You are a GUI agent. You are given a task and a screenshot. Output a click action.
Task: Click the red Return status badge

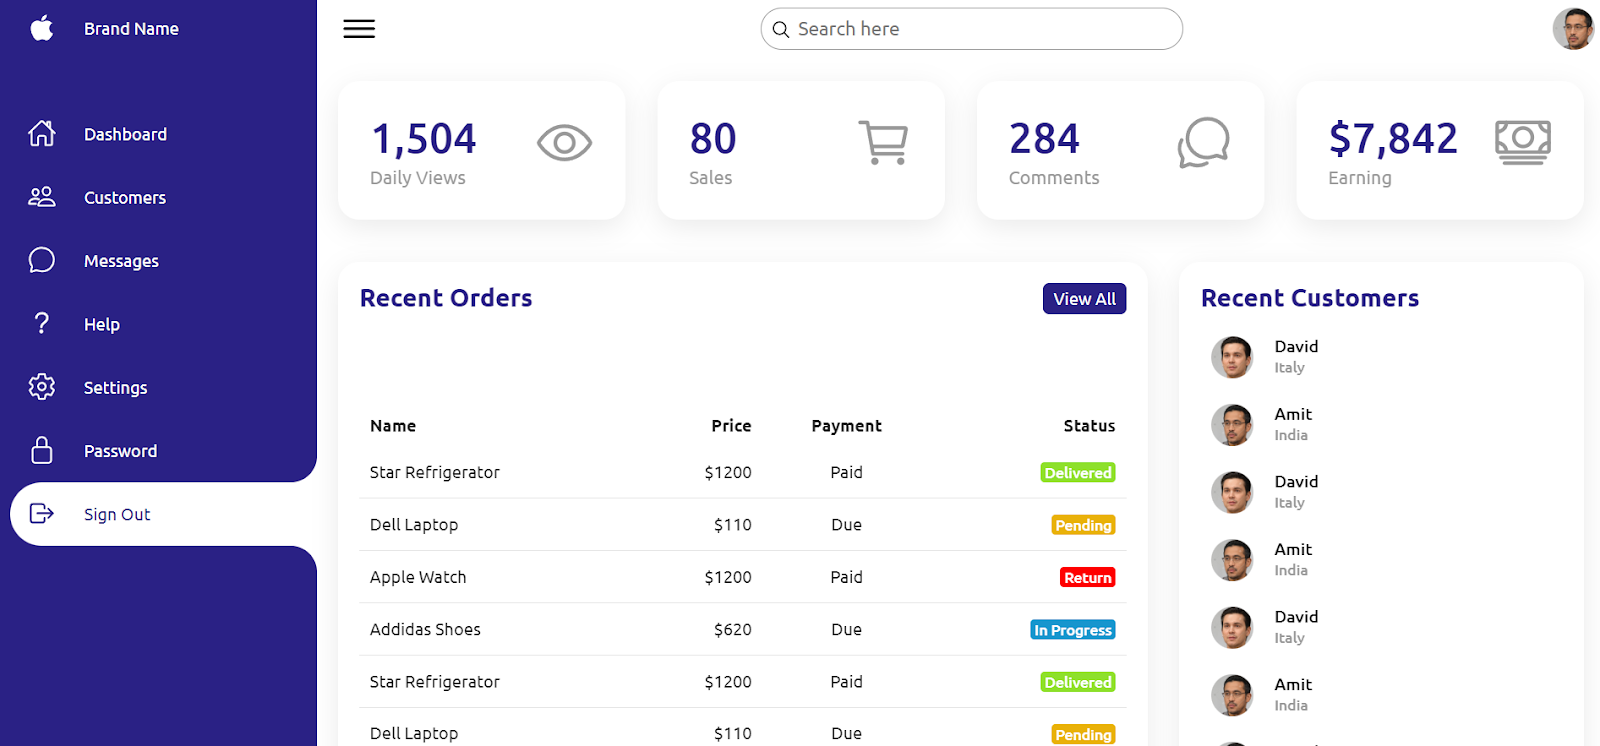point(1088,578)
